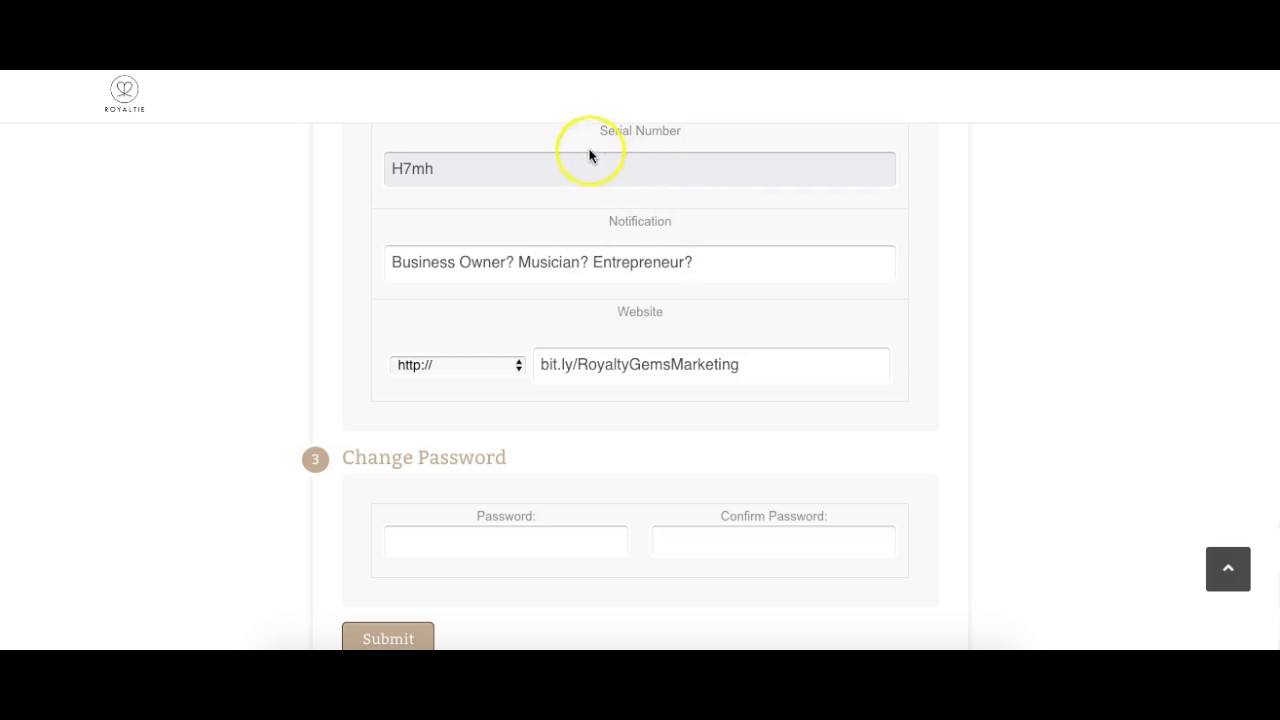Edit the Notification text field
This screenshot has width=1280, height=720.
(x=640, y=262)
